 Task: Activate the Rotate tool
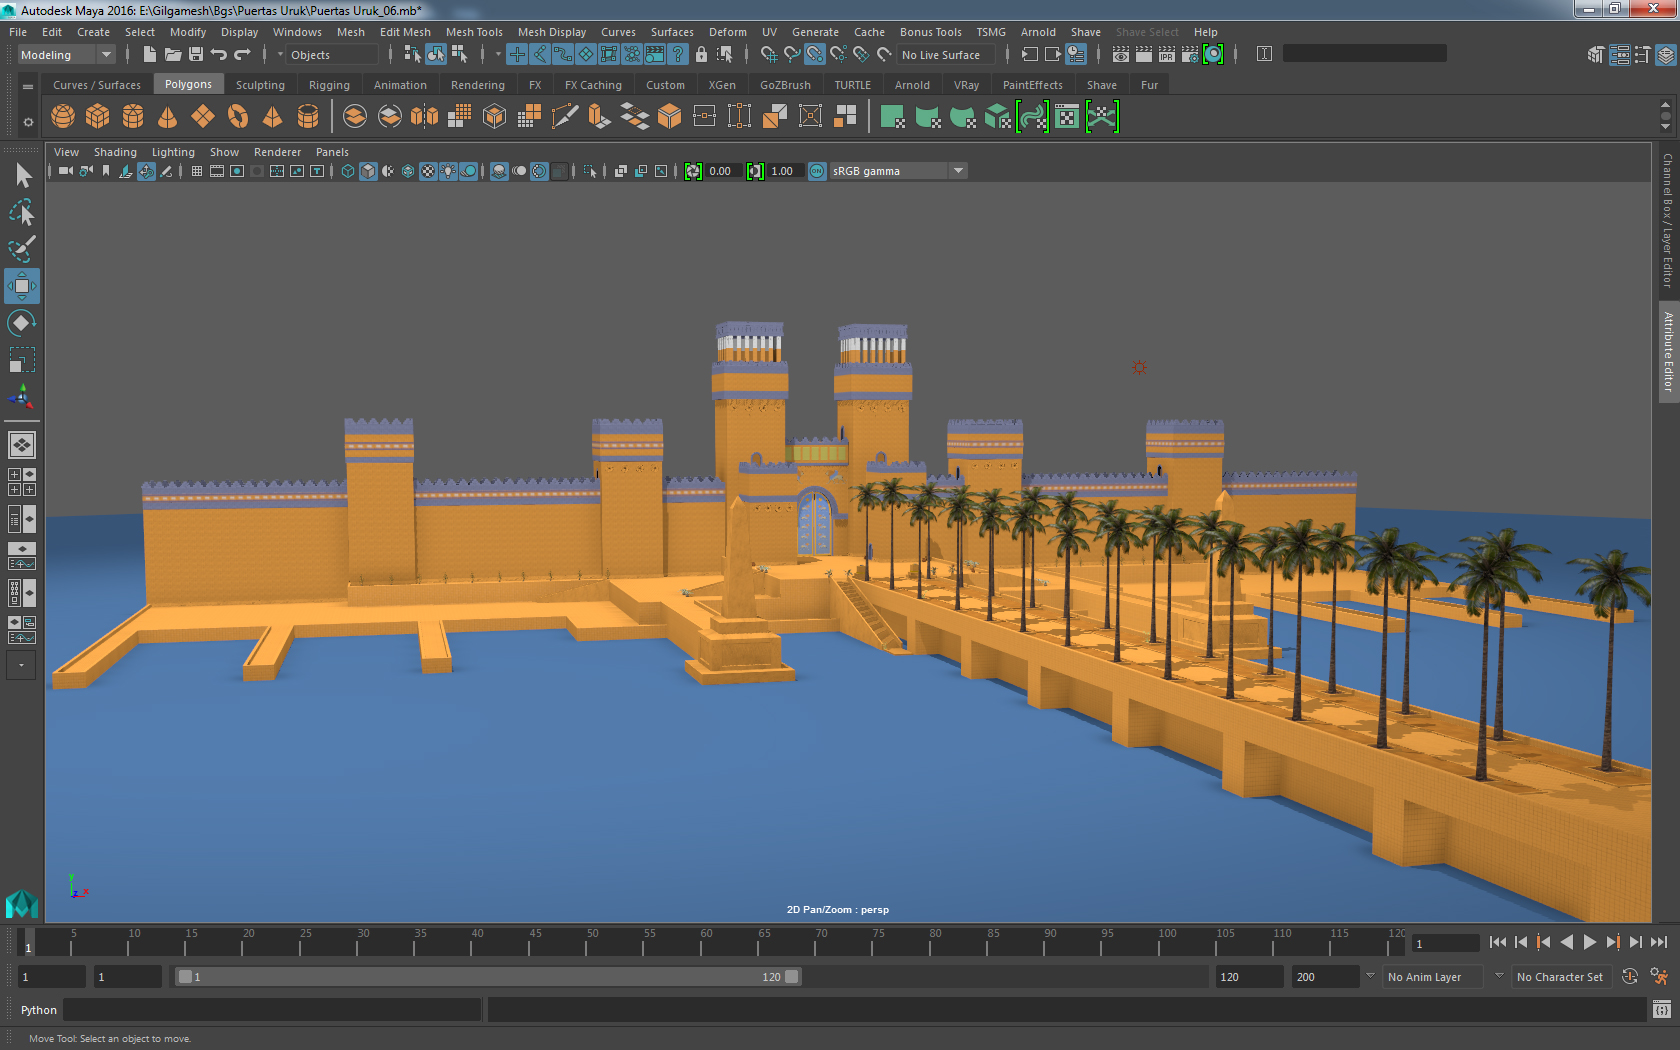(x=21, y=323)
